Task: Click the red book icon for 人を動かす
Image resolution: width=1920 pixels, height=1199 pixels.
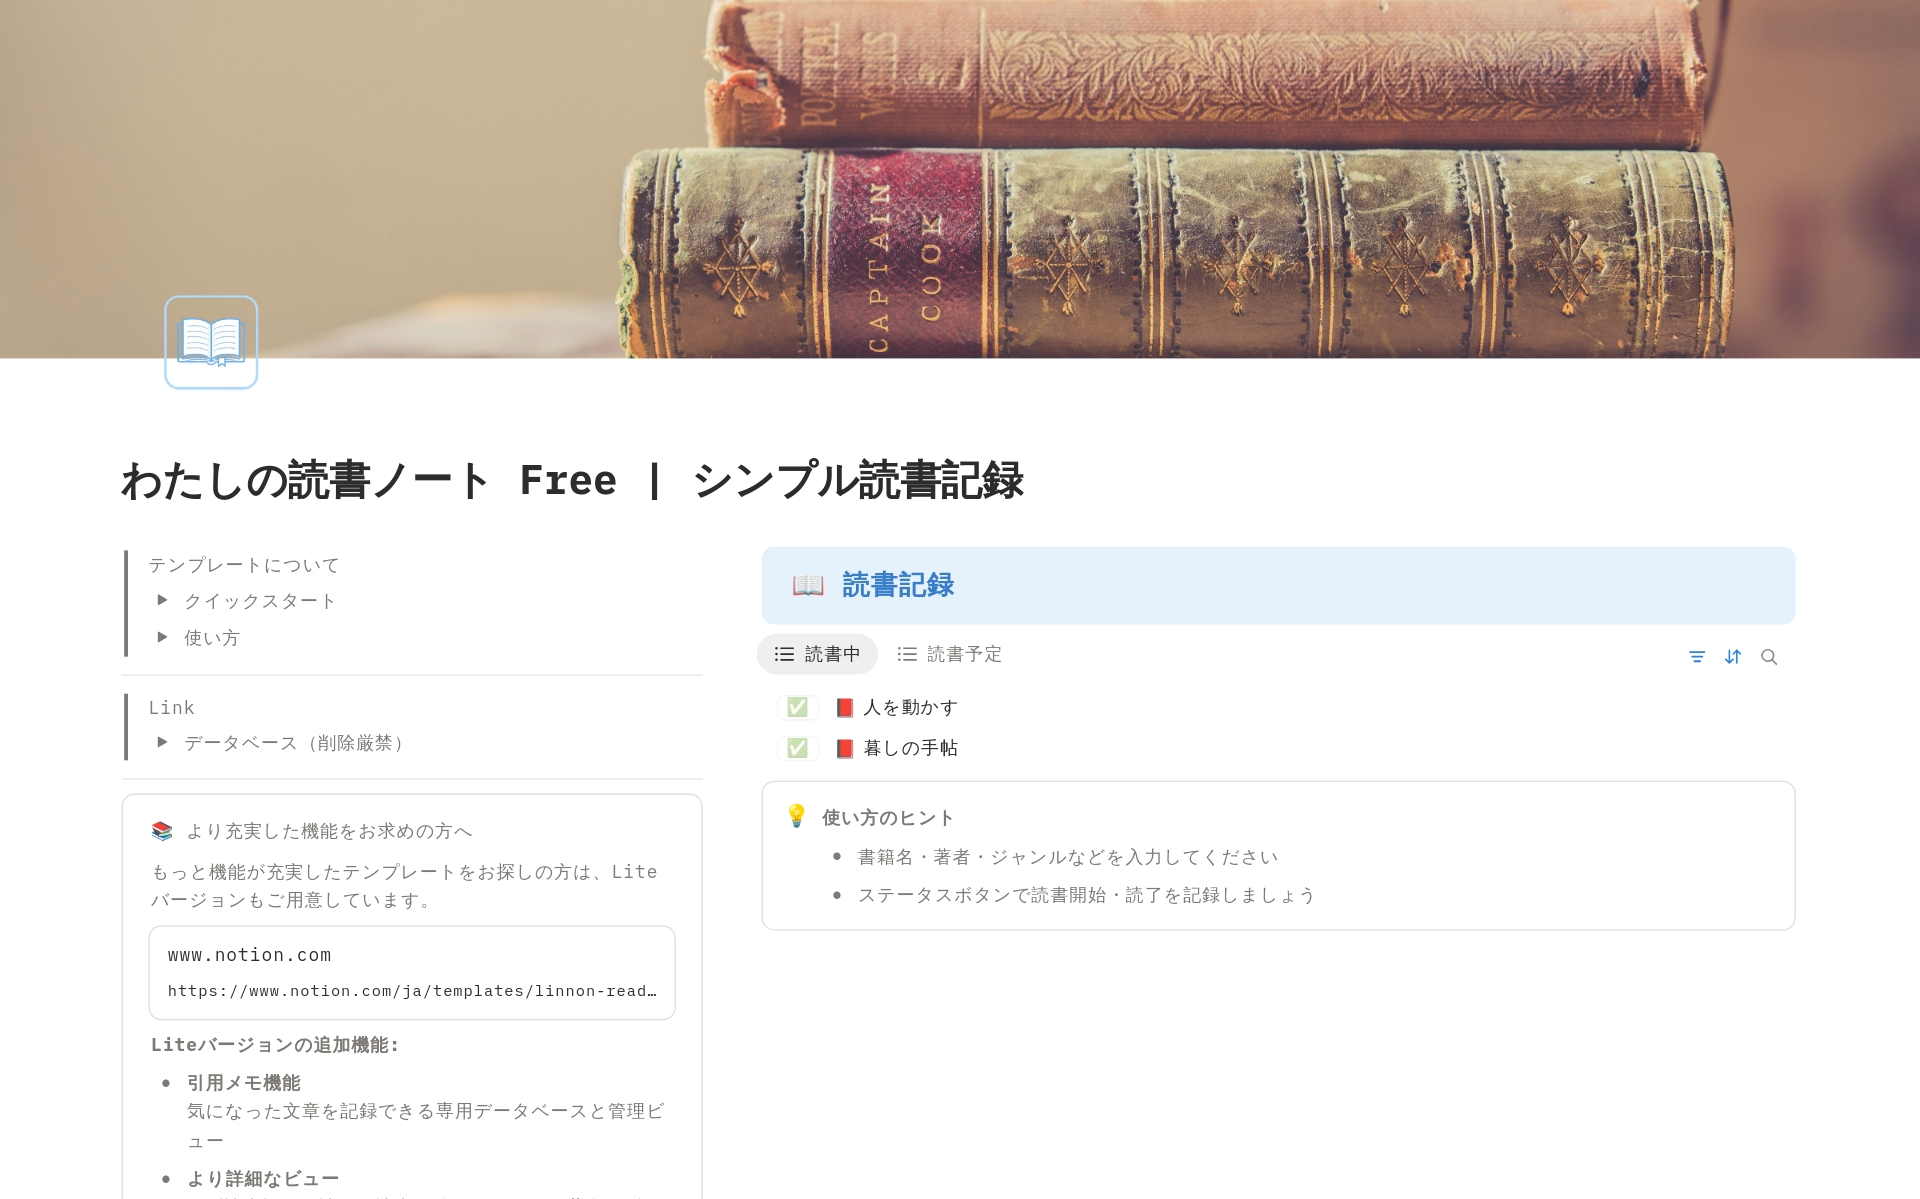Action: (845, 708)
